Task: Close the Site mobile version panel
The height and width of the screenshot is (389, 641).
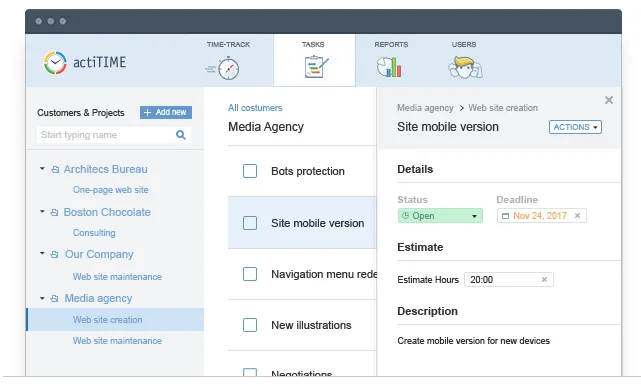Action: (609, 100)
